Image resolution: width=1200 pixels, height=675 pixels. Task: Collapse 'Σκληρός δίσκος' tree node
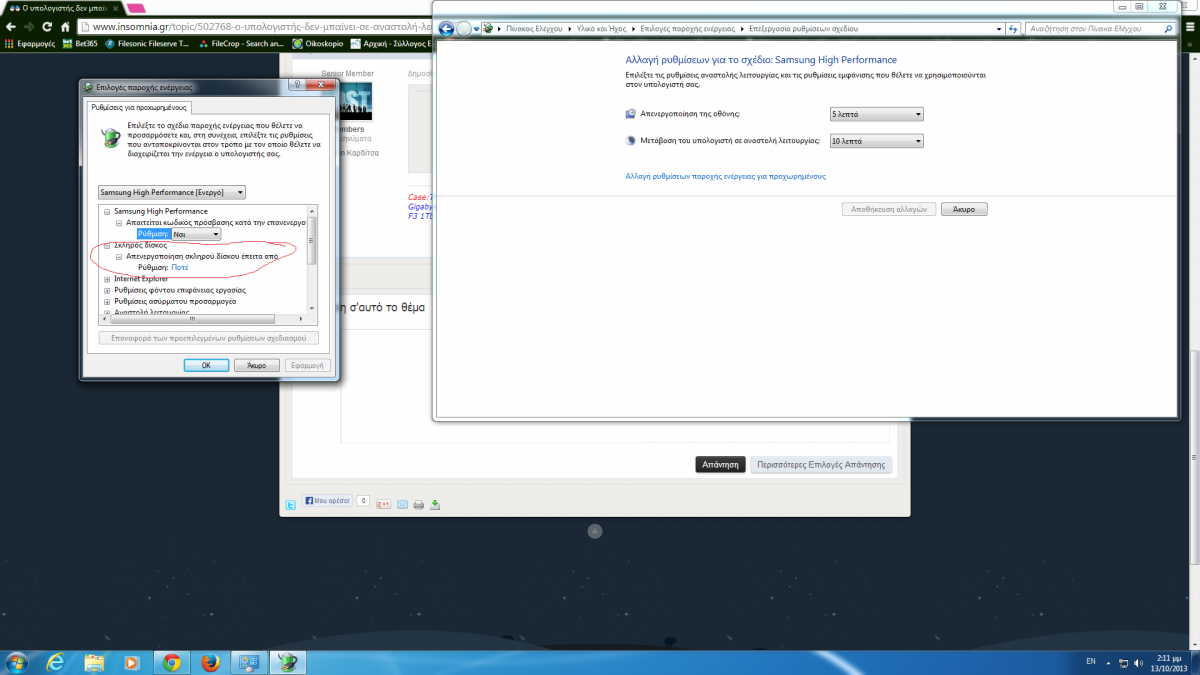107,245
